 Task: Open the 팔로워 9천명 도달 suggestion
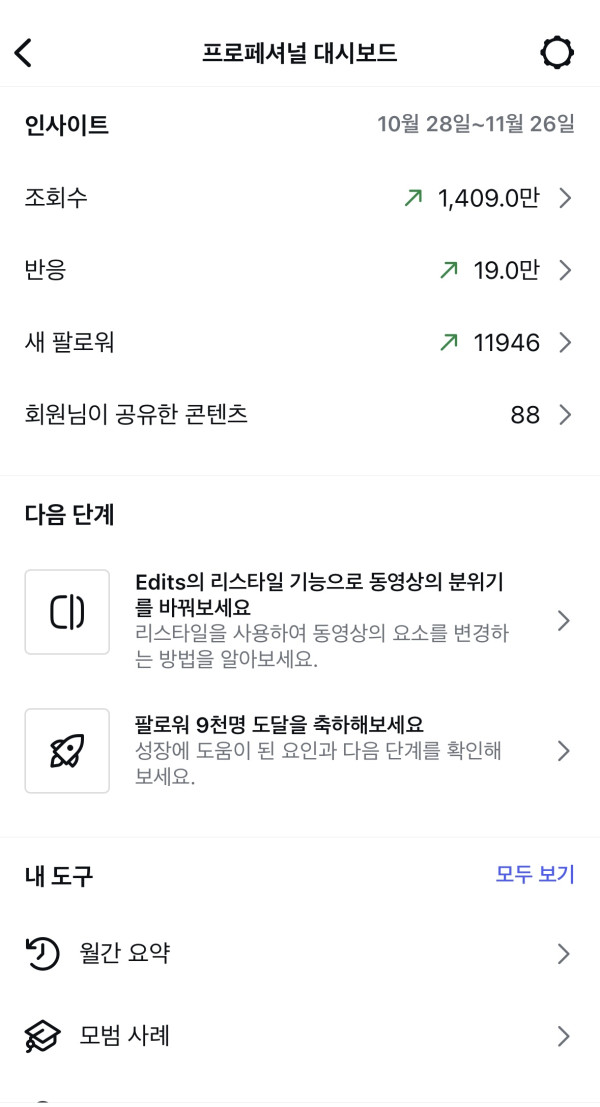point(320,750)
